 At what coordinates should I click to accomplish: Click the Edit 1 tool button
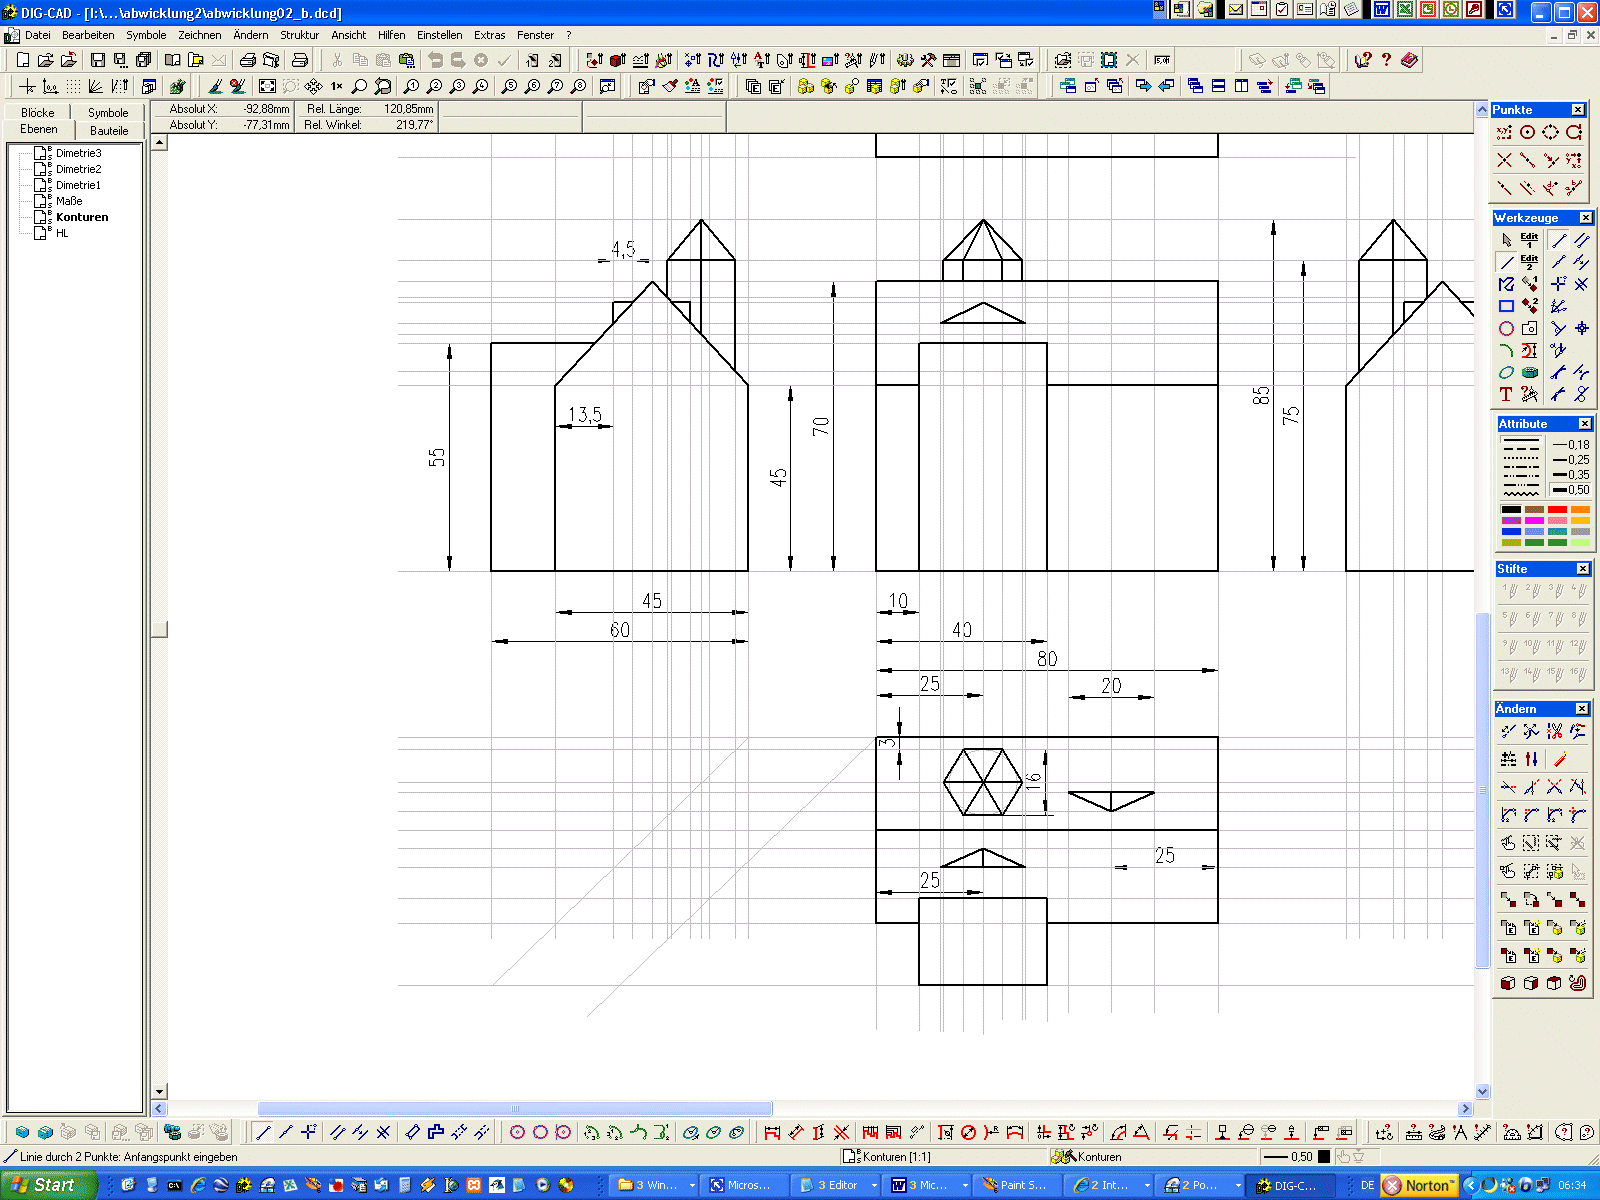(1529, 240)
